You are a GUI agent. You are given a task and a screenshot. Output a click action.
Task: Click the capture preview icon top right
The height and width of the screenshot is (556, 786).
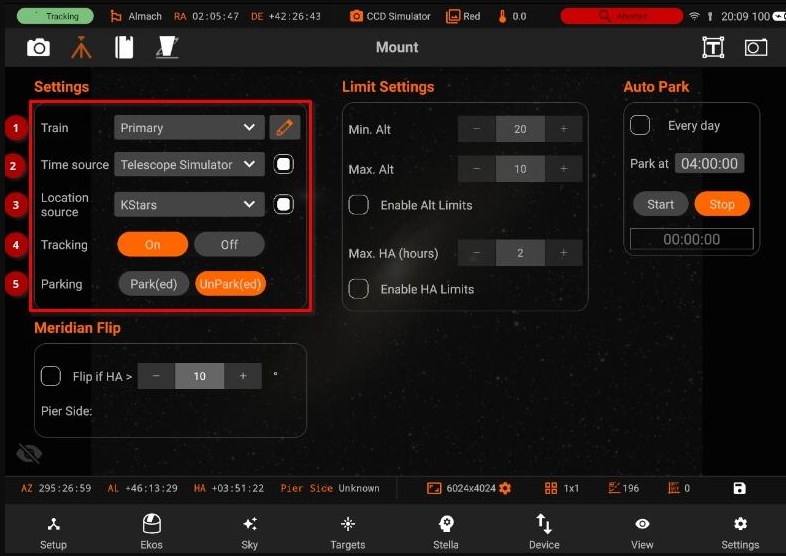(x=755, y=48)
